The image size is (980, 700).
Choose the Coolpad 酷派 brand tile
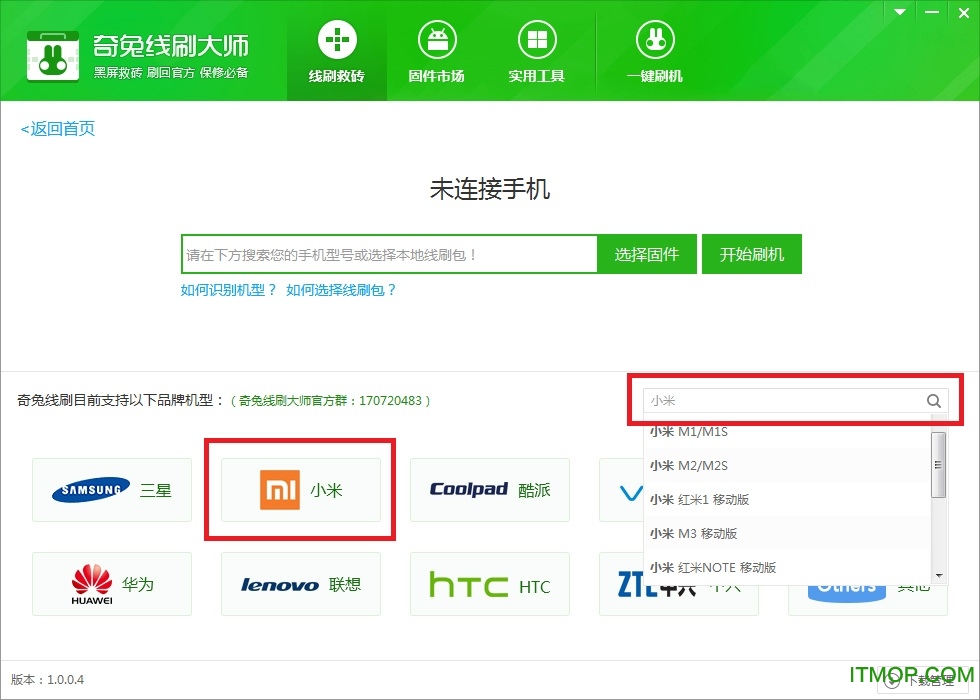coord(490,490)
